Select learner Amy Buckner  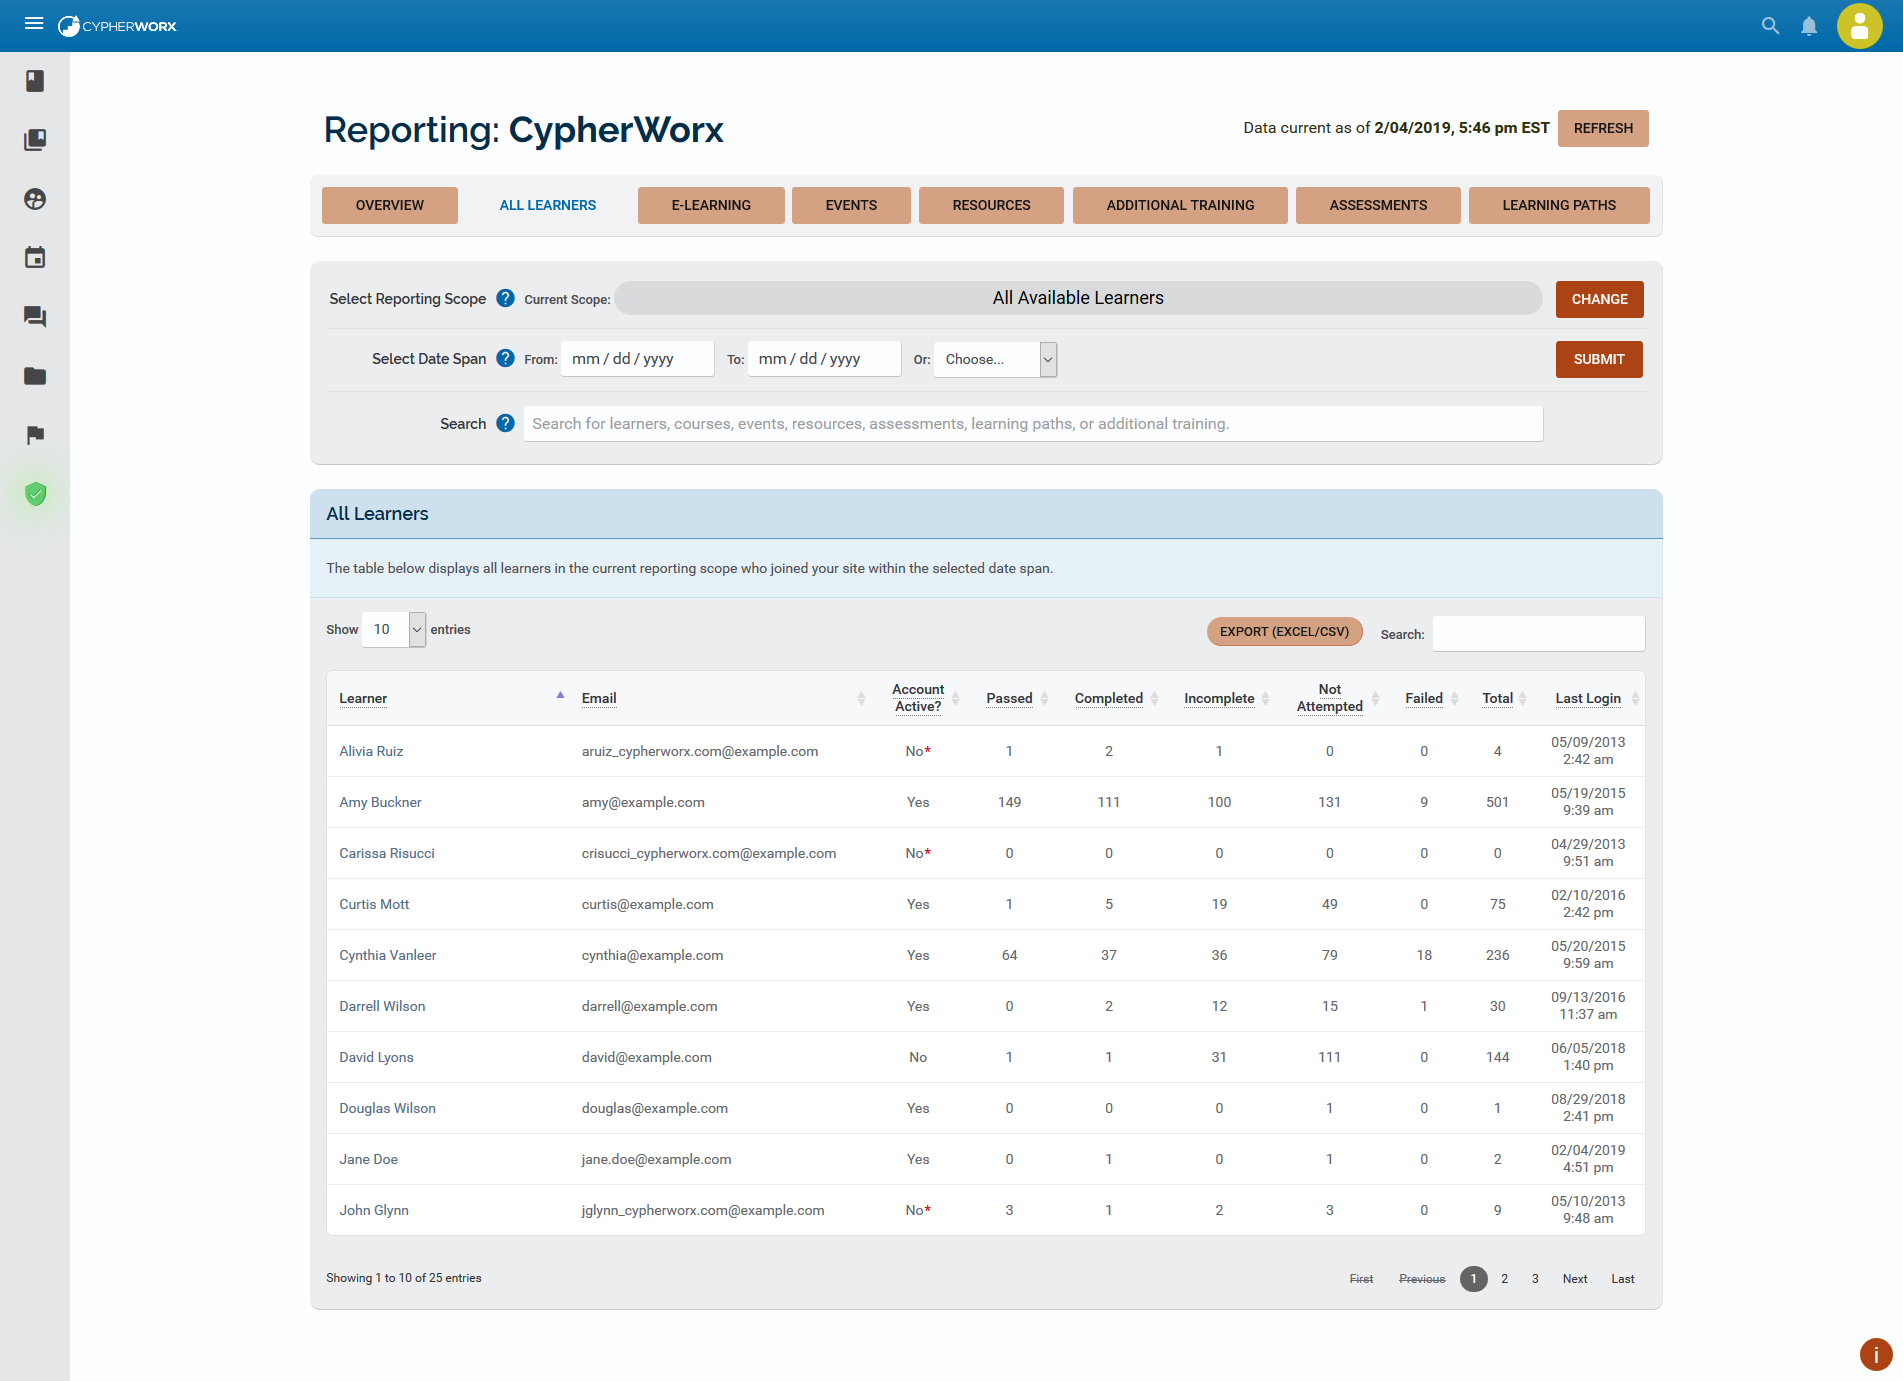pyautogui.click(x=380, y=802)
